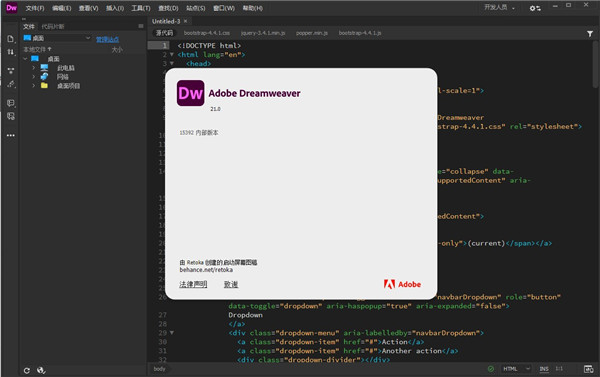Select the 网络 network item
600x377 pixels.
62,77
